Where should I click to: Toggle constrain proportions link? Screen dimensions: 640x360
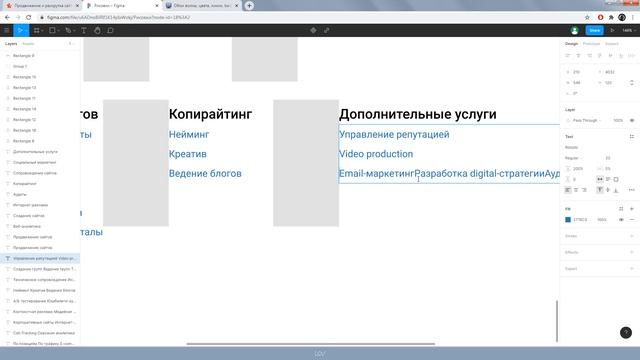[631, 82]
